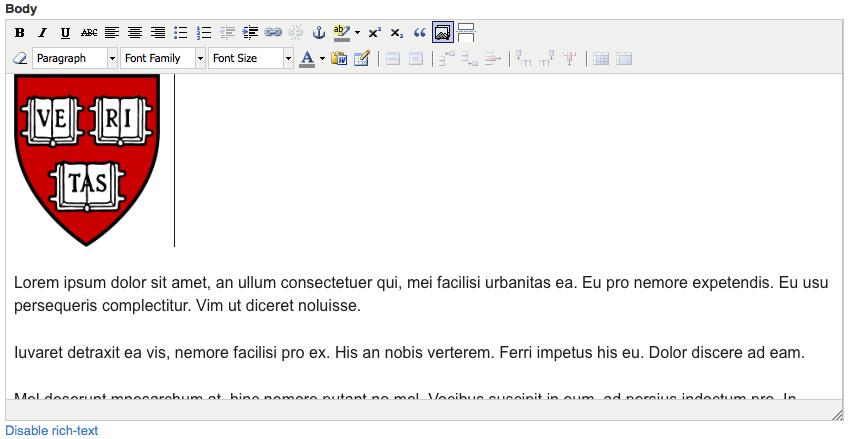Apply subscript formatting
Screen dimensions: 852x439
point(397,33)
